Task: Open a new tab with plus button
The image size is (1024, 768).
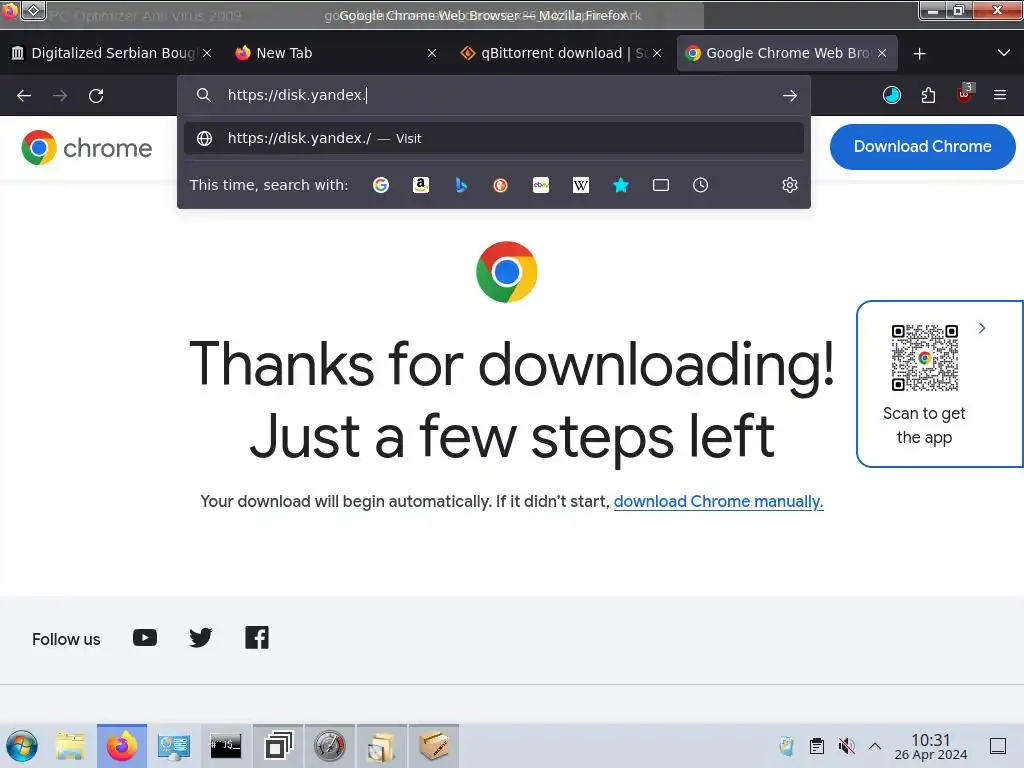Action: coord(920,54)
